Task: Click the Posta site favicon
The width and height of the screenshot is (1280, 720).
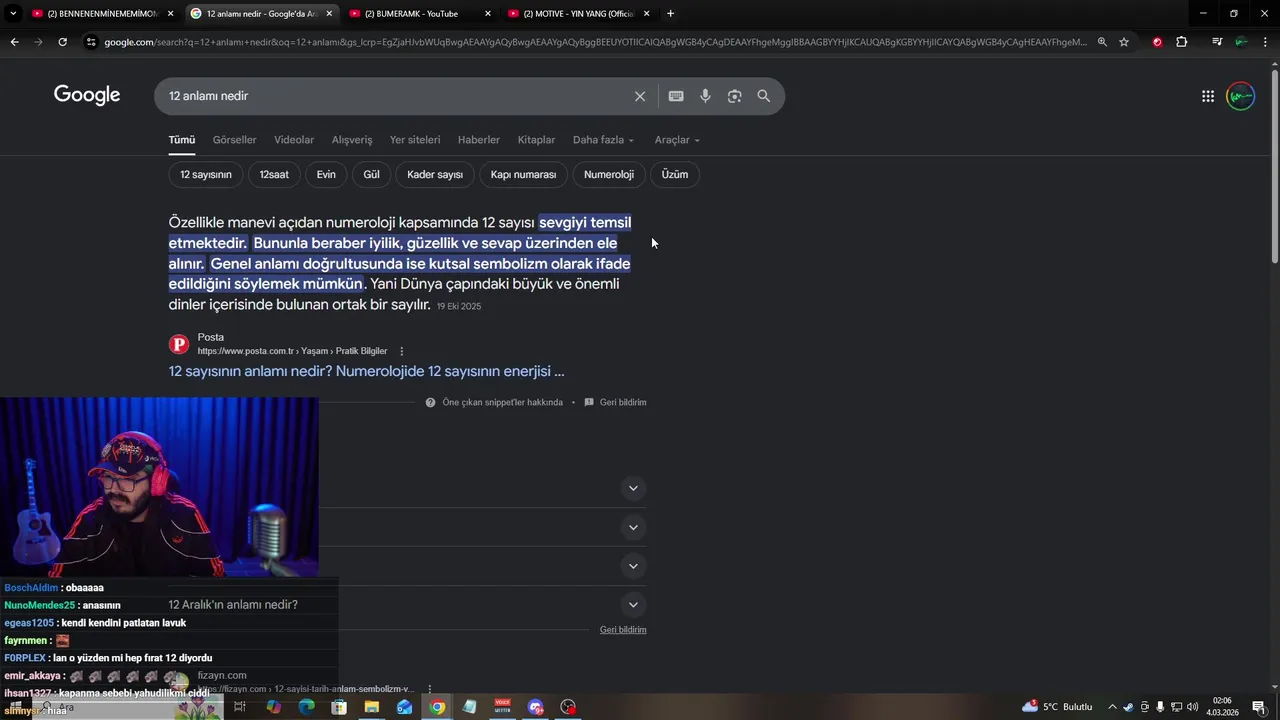Action: (179, 344)
